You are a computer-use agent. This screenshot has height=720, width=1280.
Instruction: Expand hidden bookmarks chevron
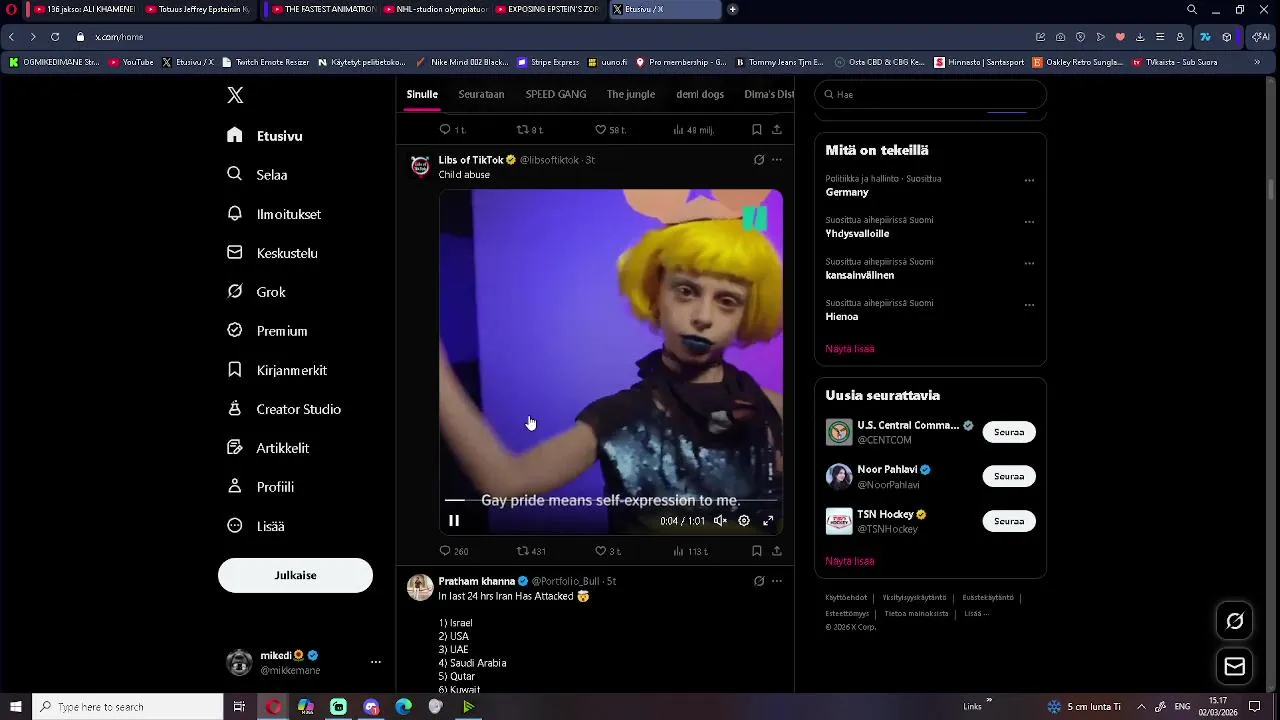tap(1257, 62)
